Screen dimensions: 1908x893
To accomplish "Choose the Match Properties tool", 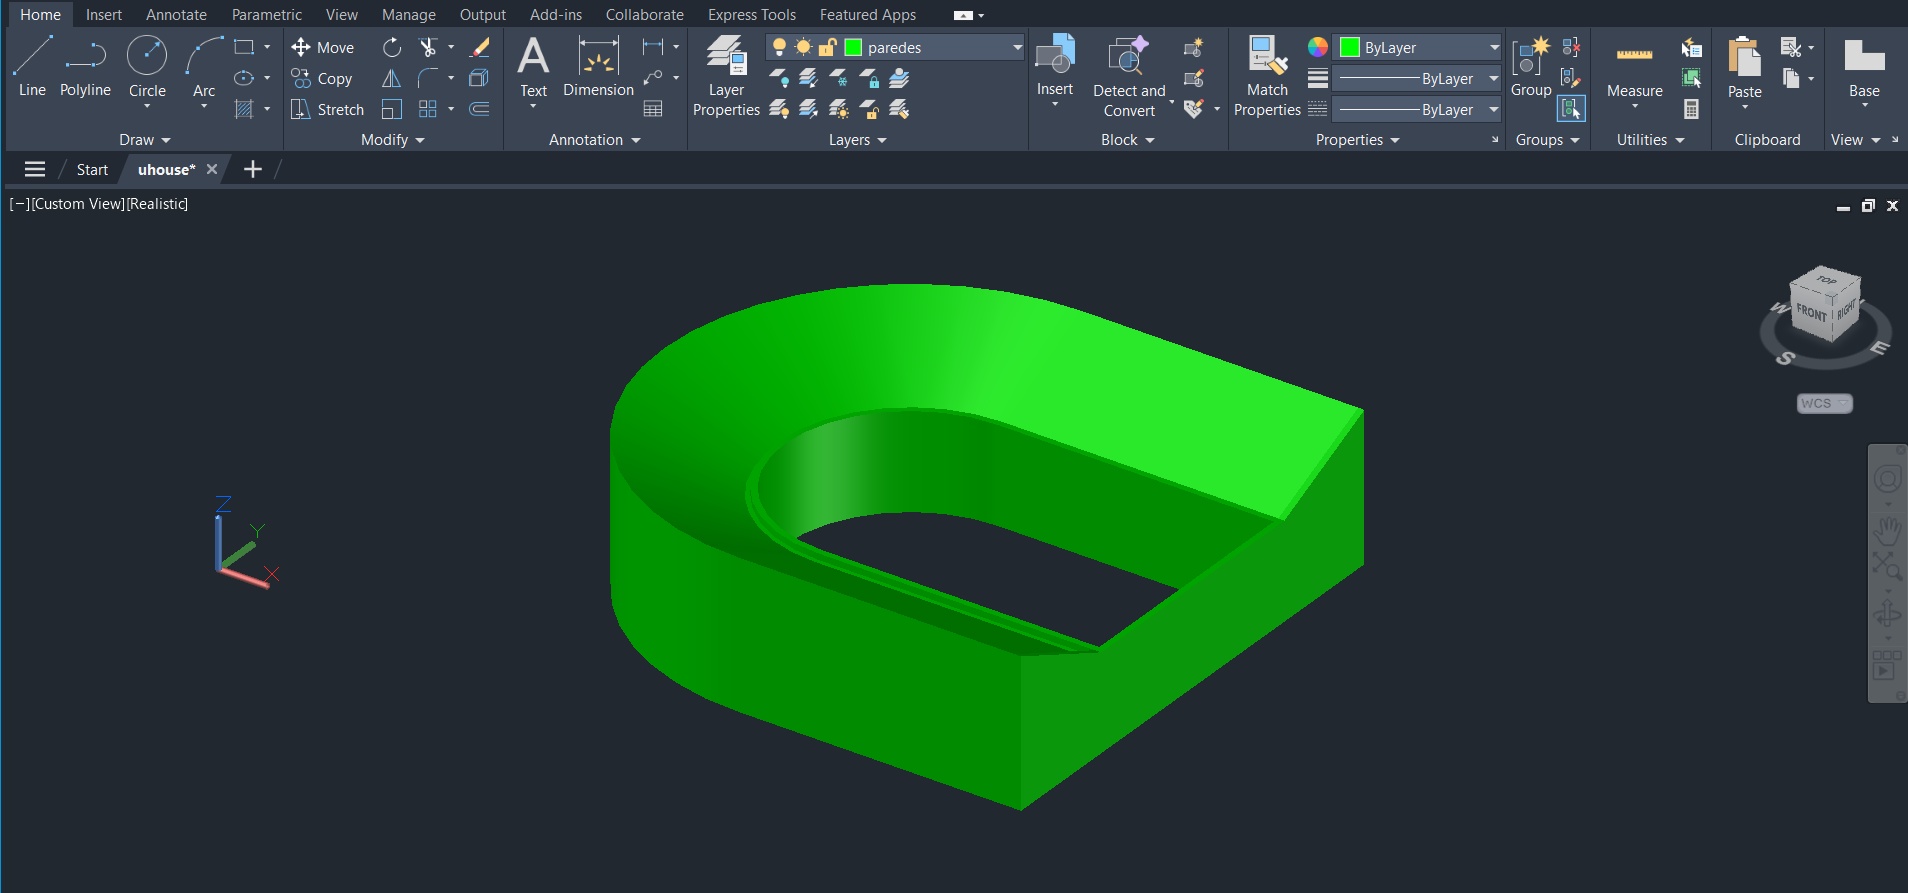I will 1266,76.
